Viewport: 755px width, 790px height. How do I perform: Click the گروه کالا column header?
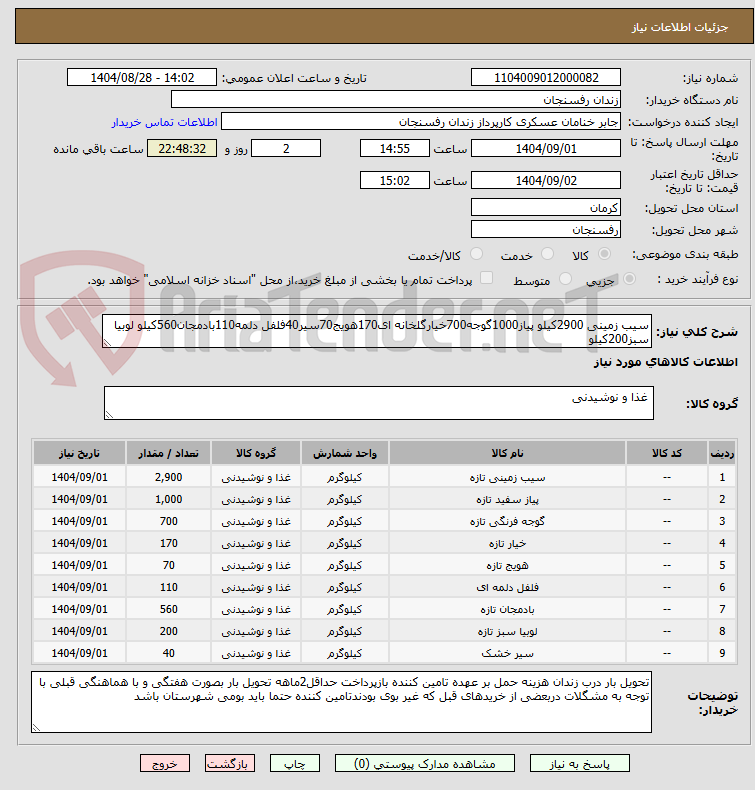(256, 453)
